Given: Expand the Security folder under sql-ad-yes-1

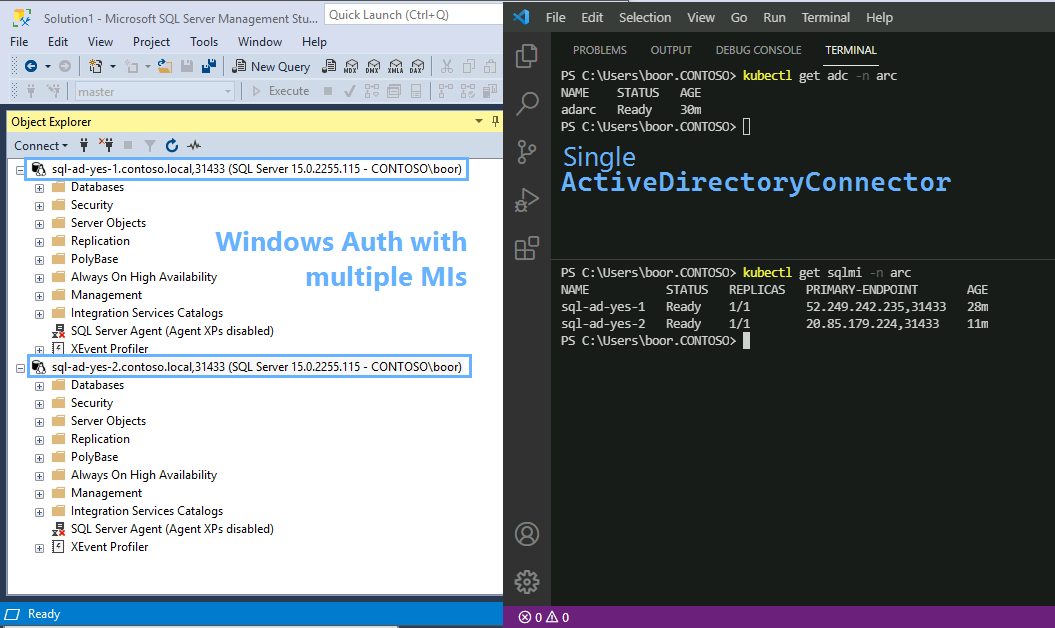Looking at the screenshot, I should (x=39, y=206).
